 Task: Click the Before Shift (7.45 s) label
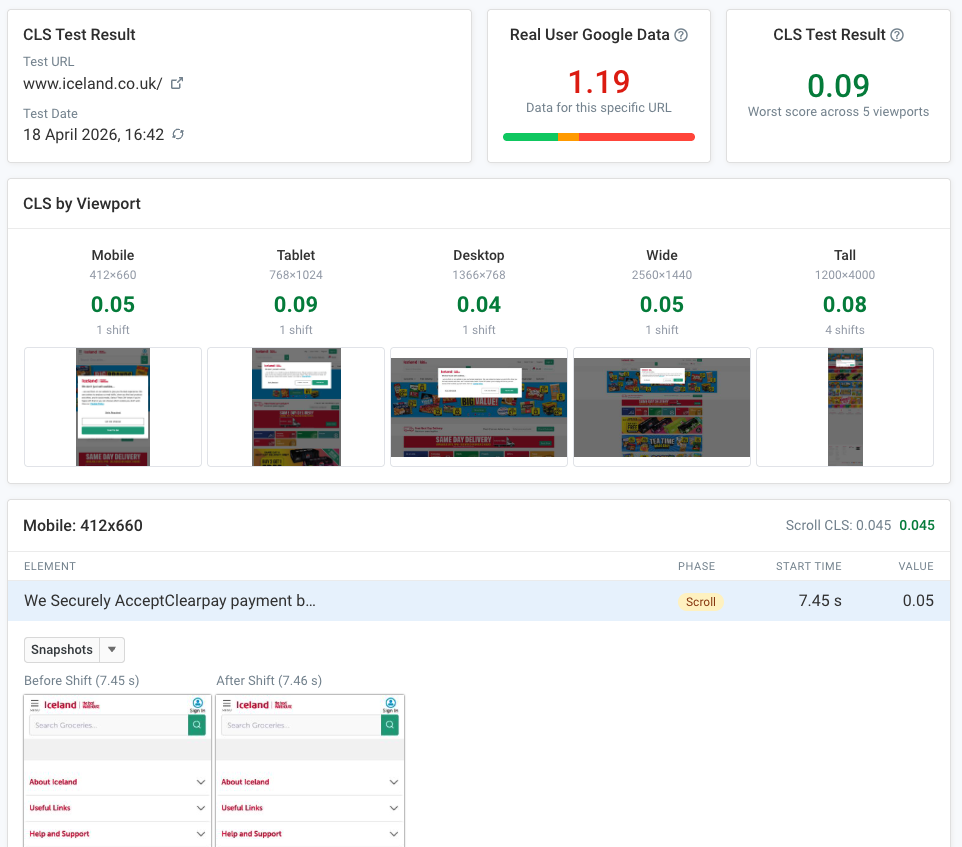[82, 680]
